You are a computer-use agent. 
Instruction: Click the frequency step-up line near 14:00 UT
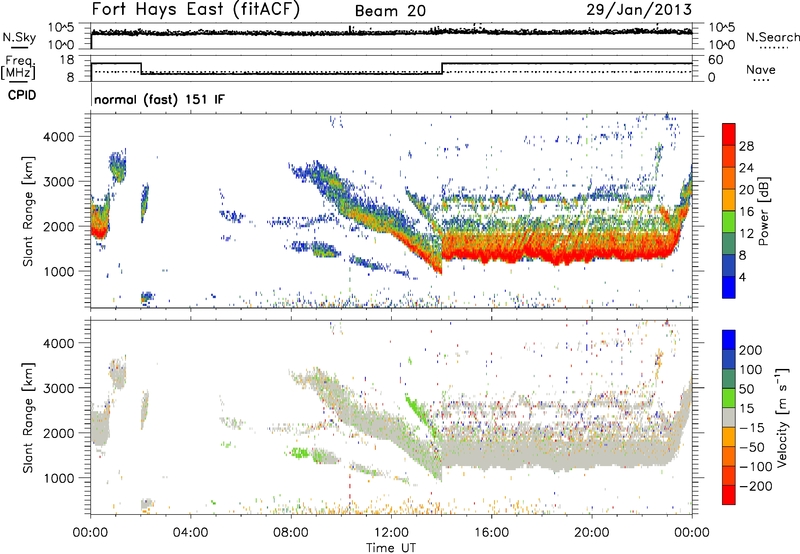[442, 68]
